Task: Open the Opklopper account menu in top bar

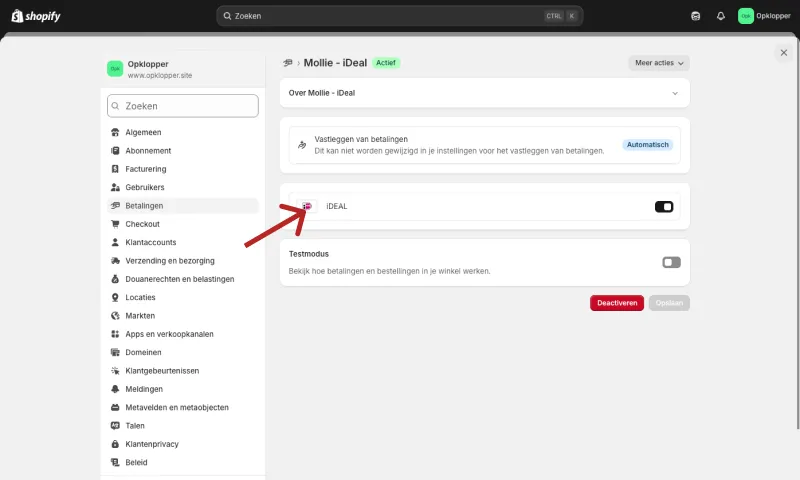Action: (764, 16)
